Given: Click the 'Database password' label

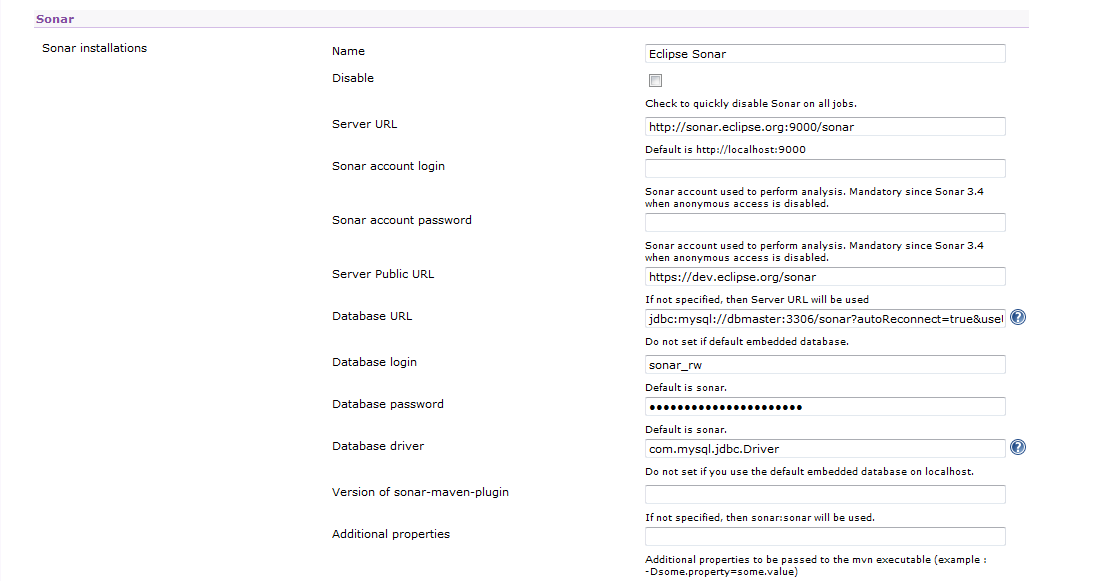Looking at the screenshot, I should (387, 404).
